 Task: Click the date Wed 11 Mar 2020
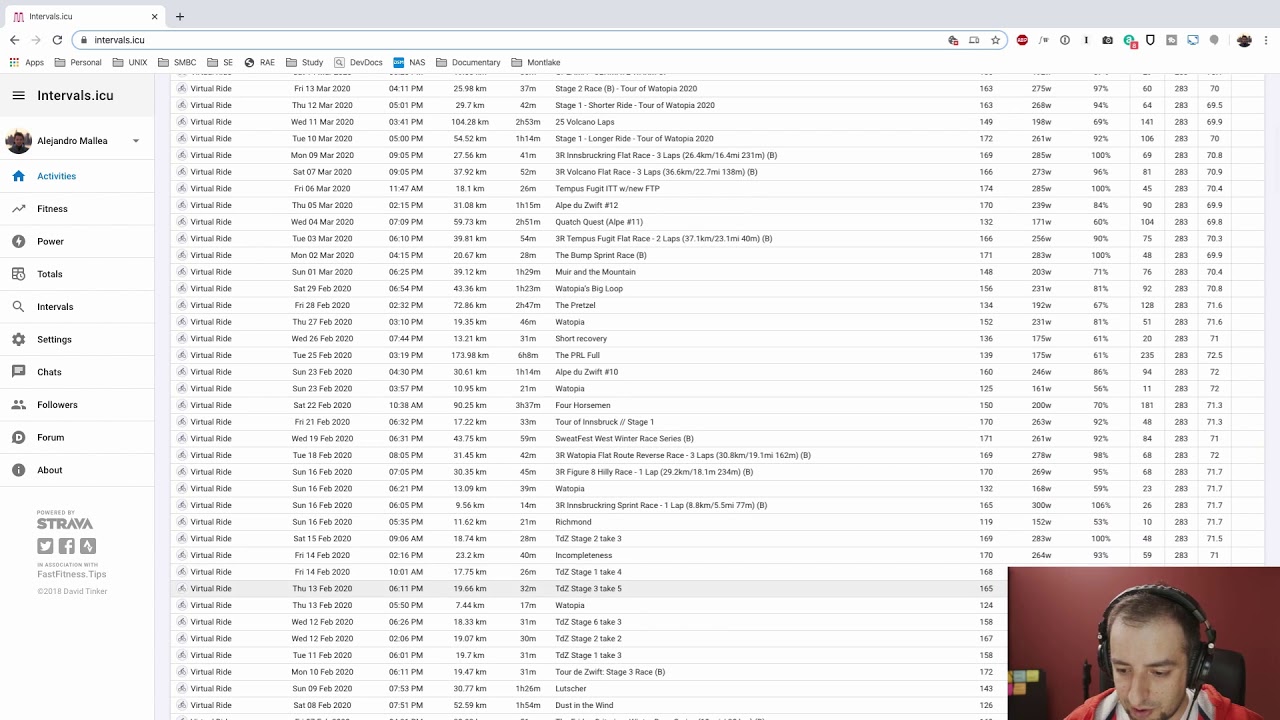322,122
